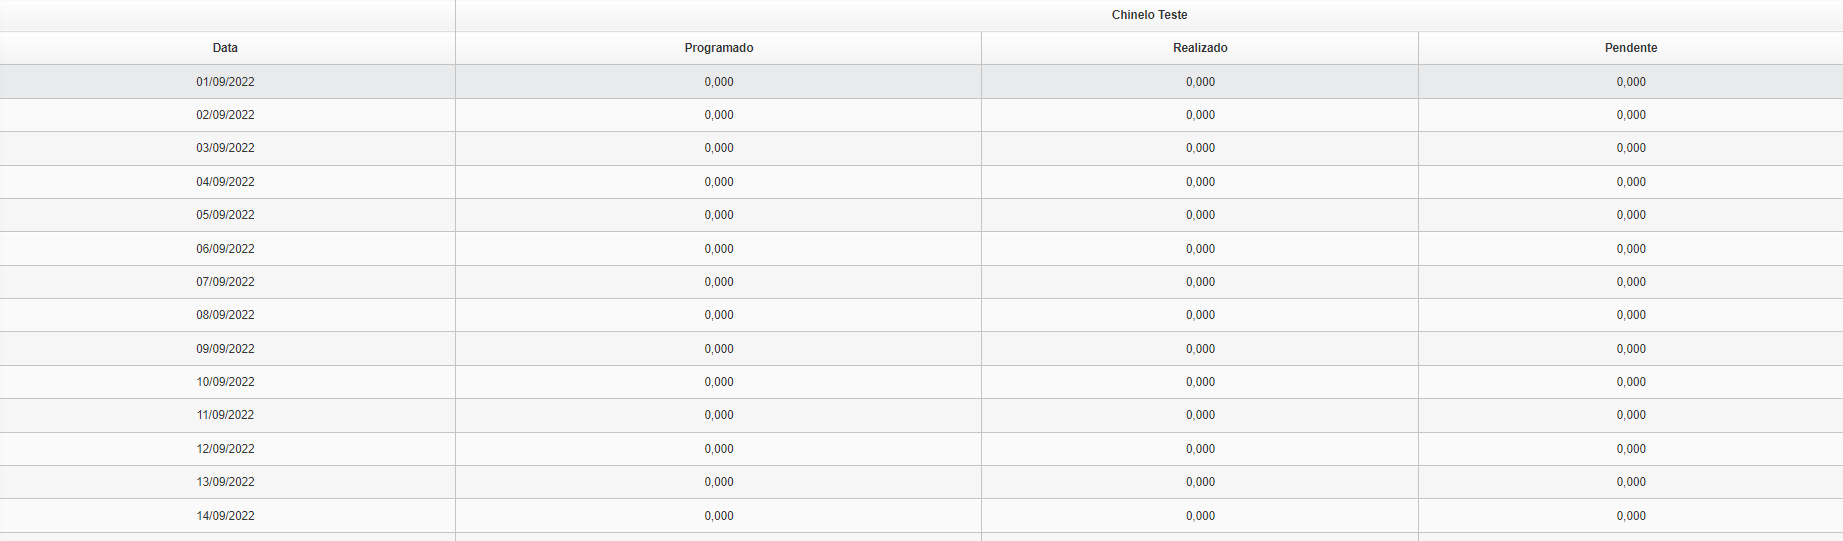This screenshot has width=1843, height=541.
Task: Click Pendente value for 01/09/2022
Action: pyautogui.click(x=1631, y=82)
